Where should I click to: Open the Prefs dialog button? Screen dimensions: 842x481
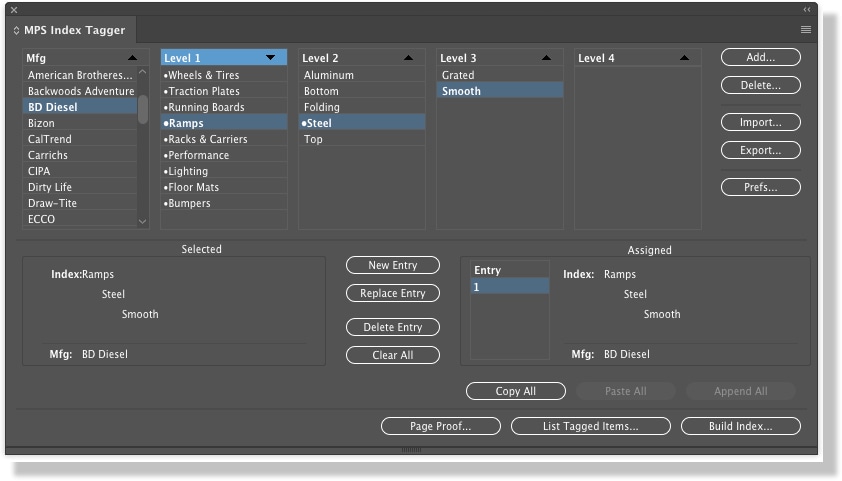tap(760, 187)
